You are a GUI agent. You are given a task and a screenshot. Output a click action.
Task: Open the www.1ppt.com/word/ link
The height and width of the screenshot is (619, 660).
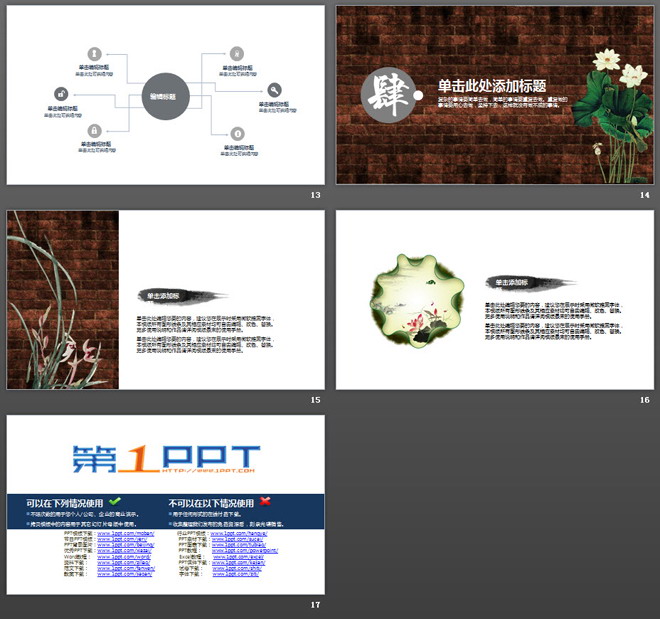[124, 557]
